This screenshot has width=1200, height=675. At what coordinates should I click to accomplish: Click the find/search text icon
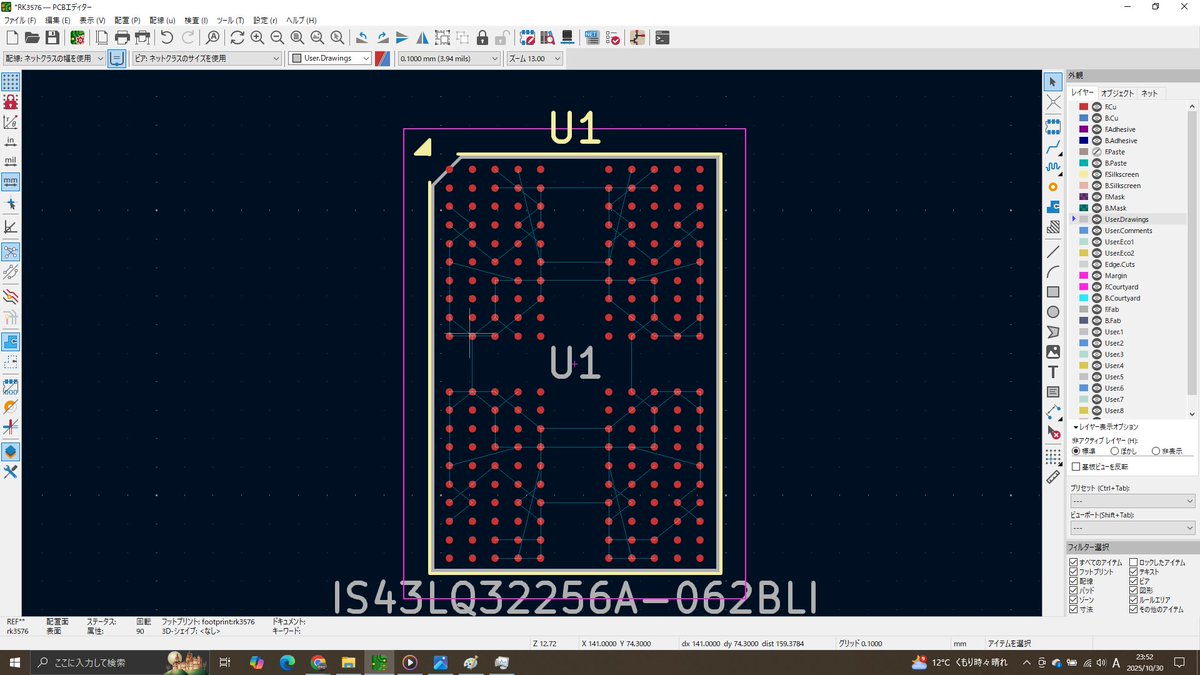pos(212,37)
